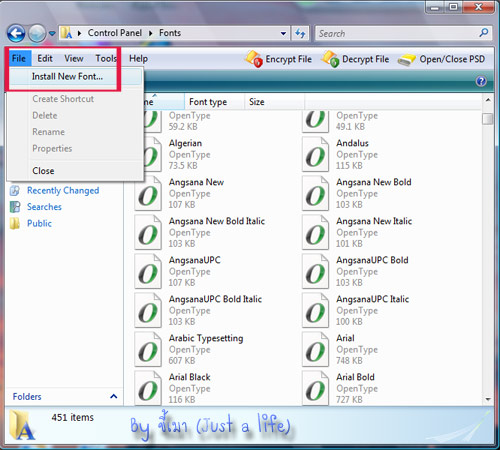Select Fonts in the address path

coord(170,33)
